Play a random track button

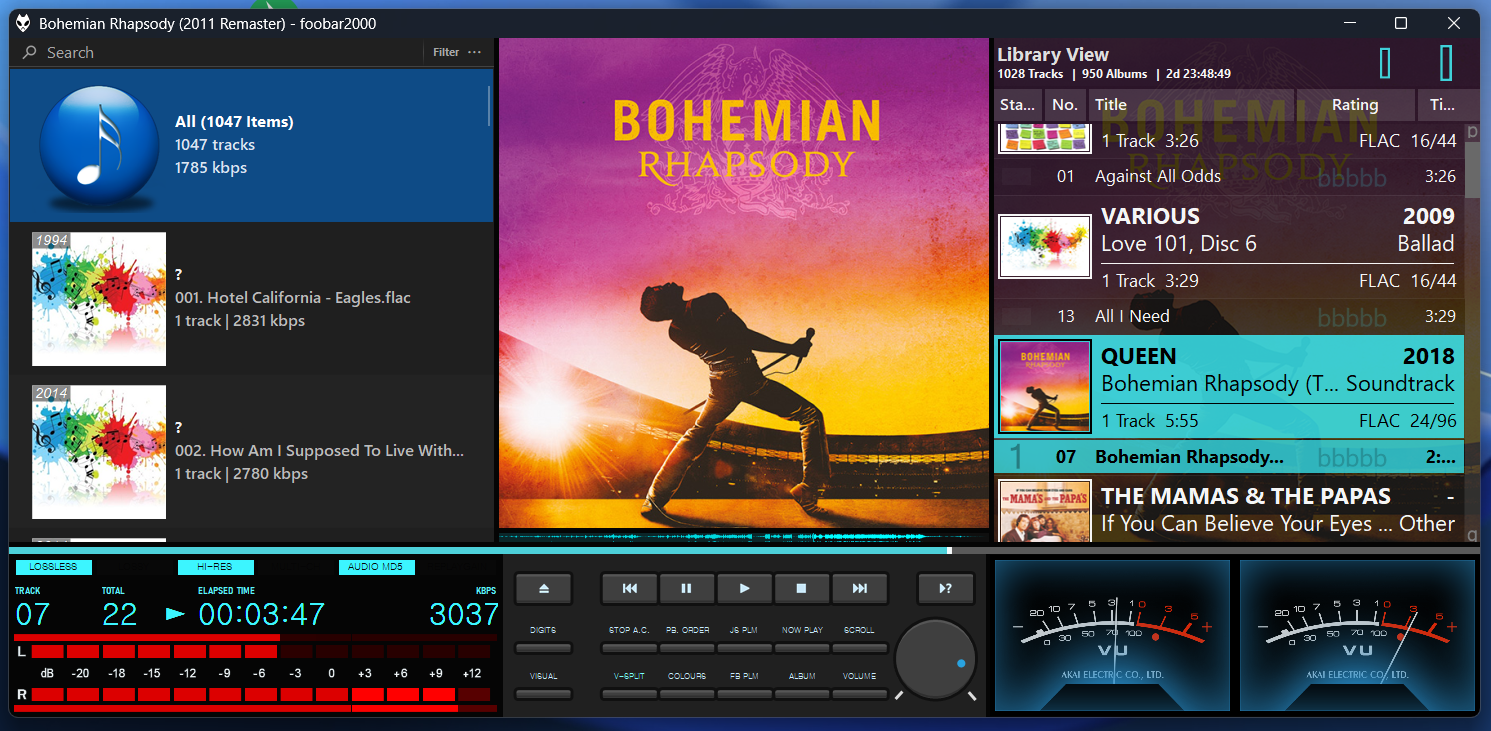coord(945,589)
